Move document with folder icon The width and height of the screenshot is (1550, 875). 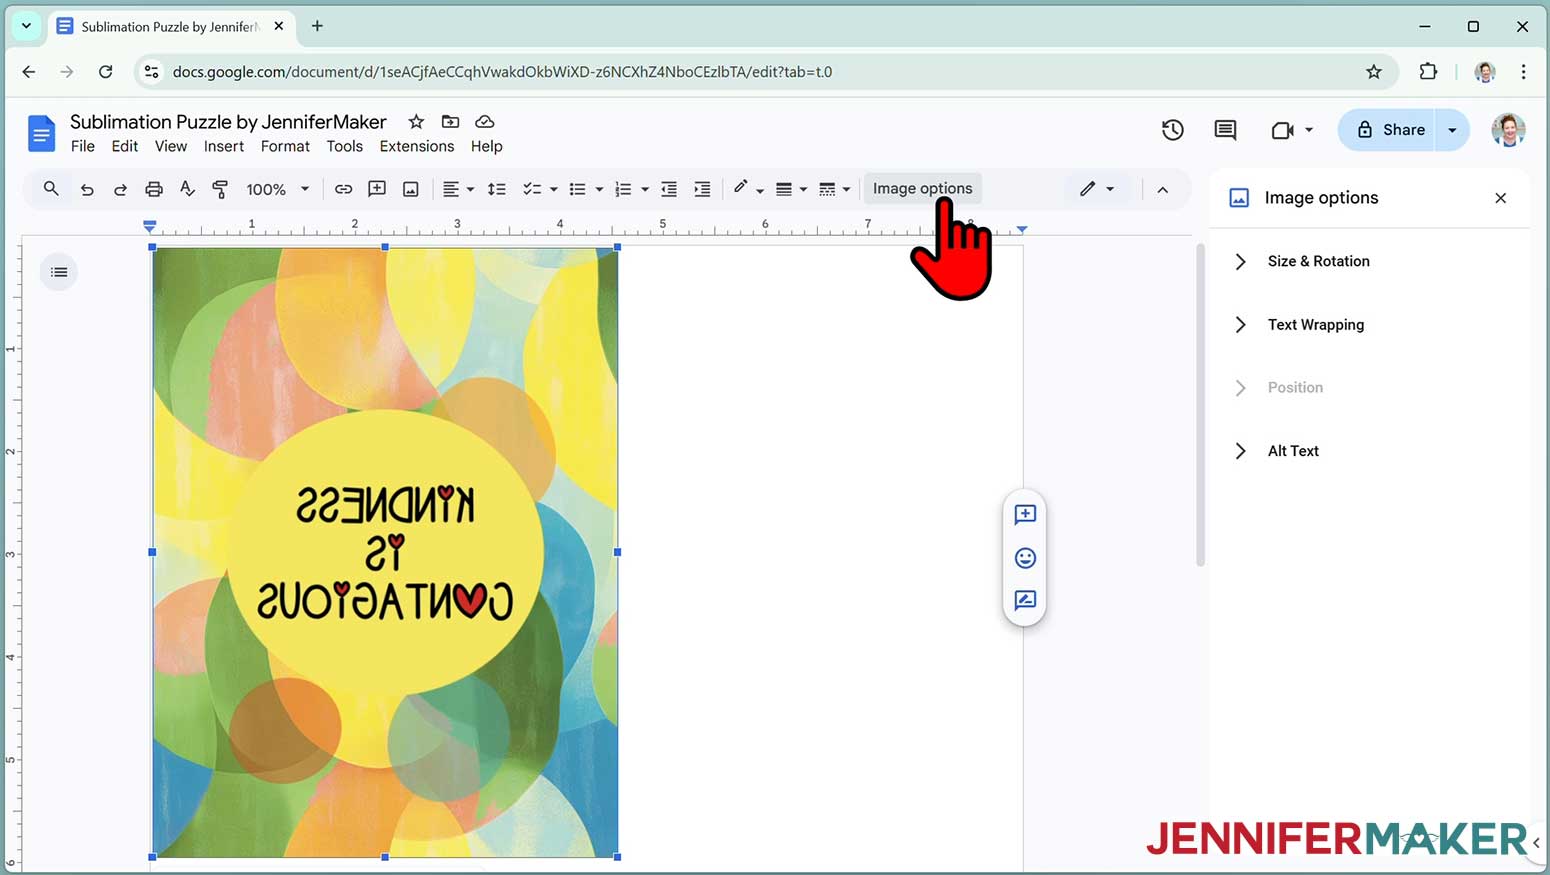tap(451, 122)
